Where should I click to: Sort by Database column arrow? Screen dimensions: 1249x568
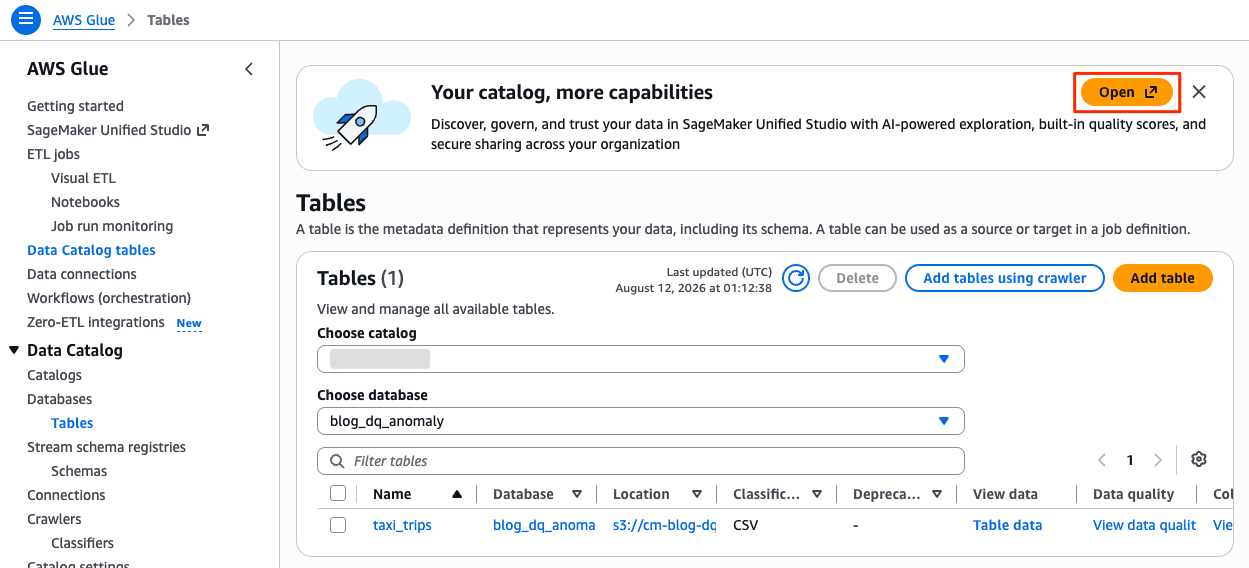[577, 494]
